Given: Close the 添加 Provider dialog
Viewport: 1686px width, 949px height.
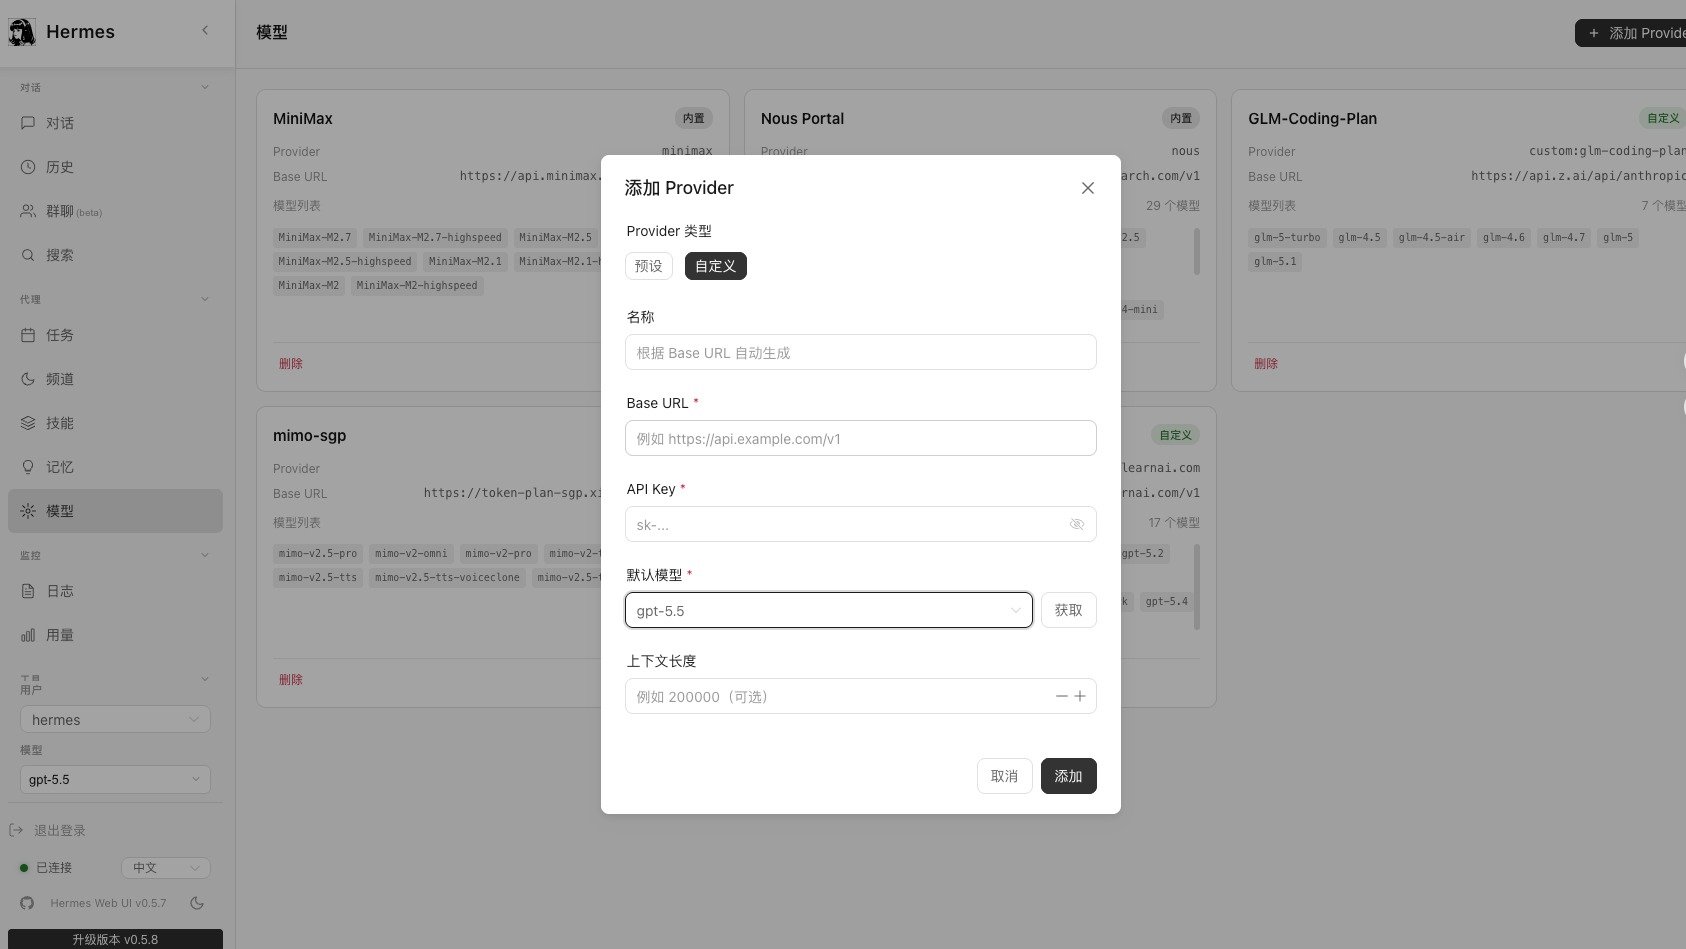Looking at the screenshot, I should click(x=1088, y=188).
